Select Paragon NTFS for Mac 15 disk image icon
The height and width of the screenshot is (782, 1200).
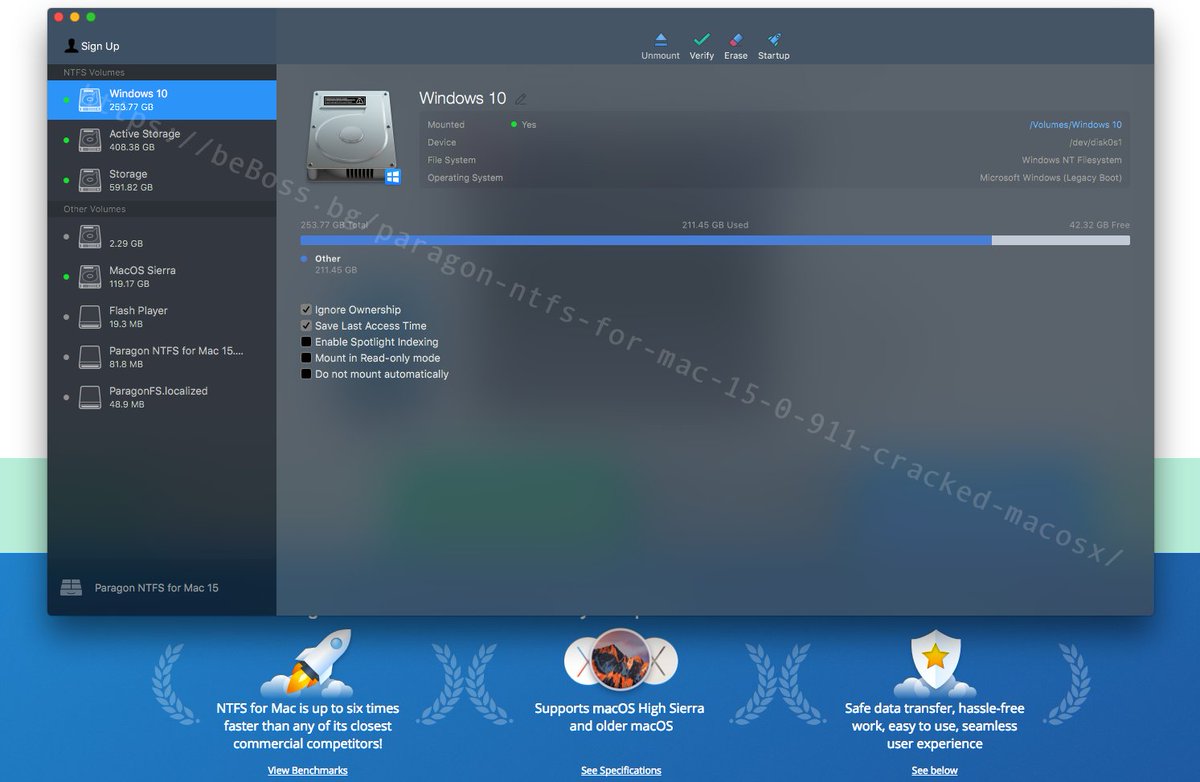pyautogui.click(x=91, y=357)
